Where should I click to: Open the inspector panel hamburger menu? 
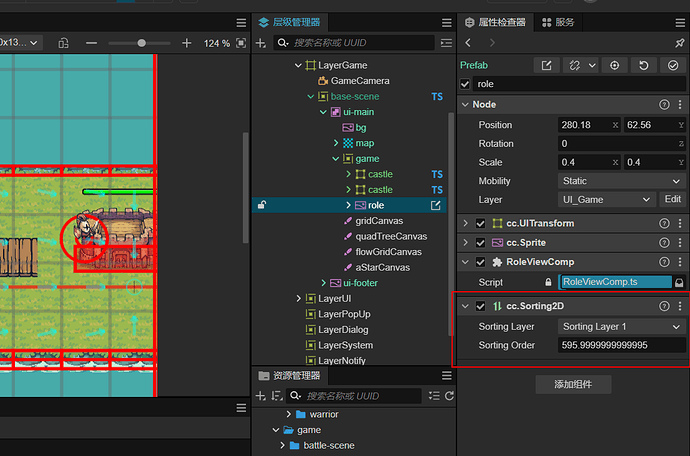click(680, 22)
